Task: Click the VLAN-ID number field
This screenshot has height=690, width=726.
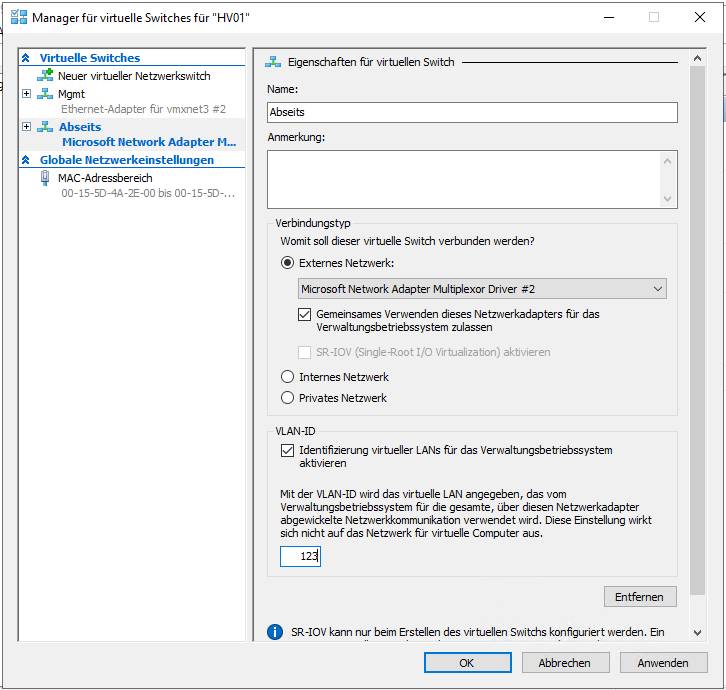Action: click(300, 556)
